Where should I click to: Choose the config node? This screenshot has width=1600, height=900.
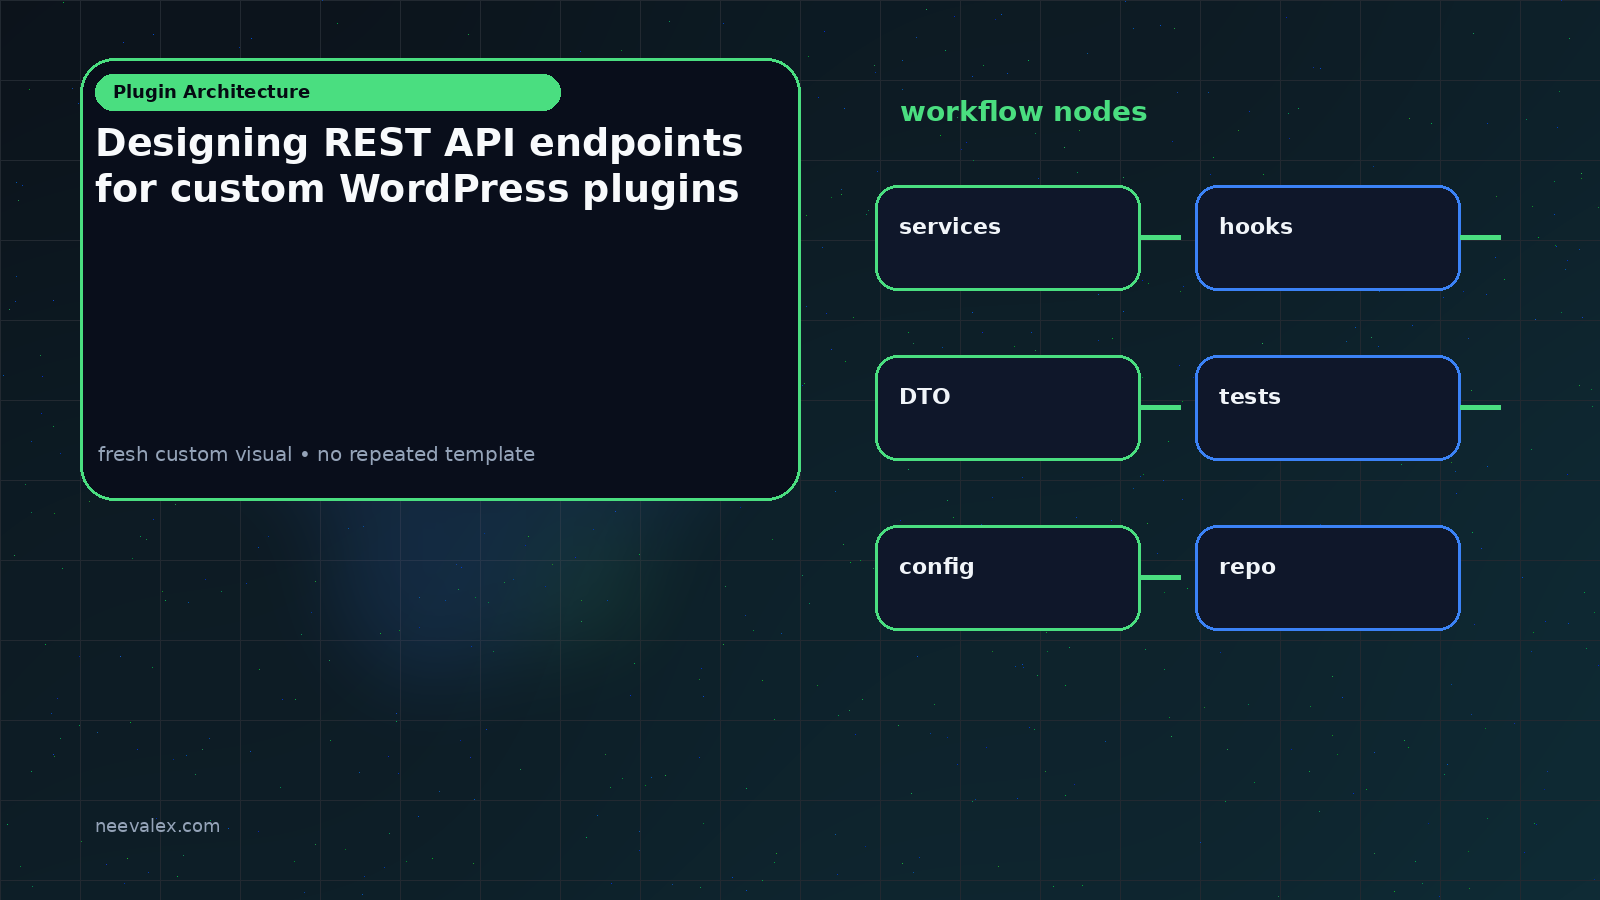1008,578
